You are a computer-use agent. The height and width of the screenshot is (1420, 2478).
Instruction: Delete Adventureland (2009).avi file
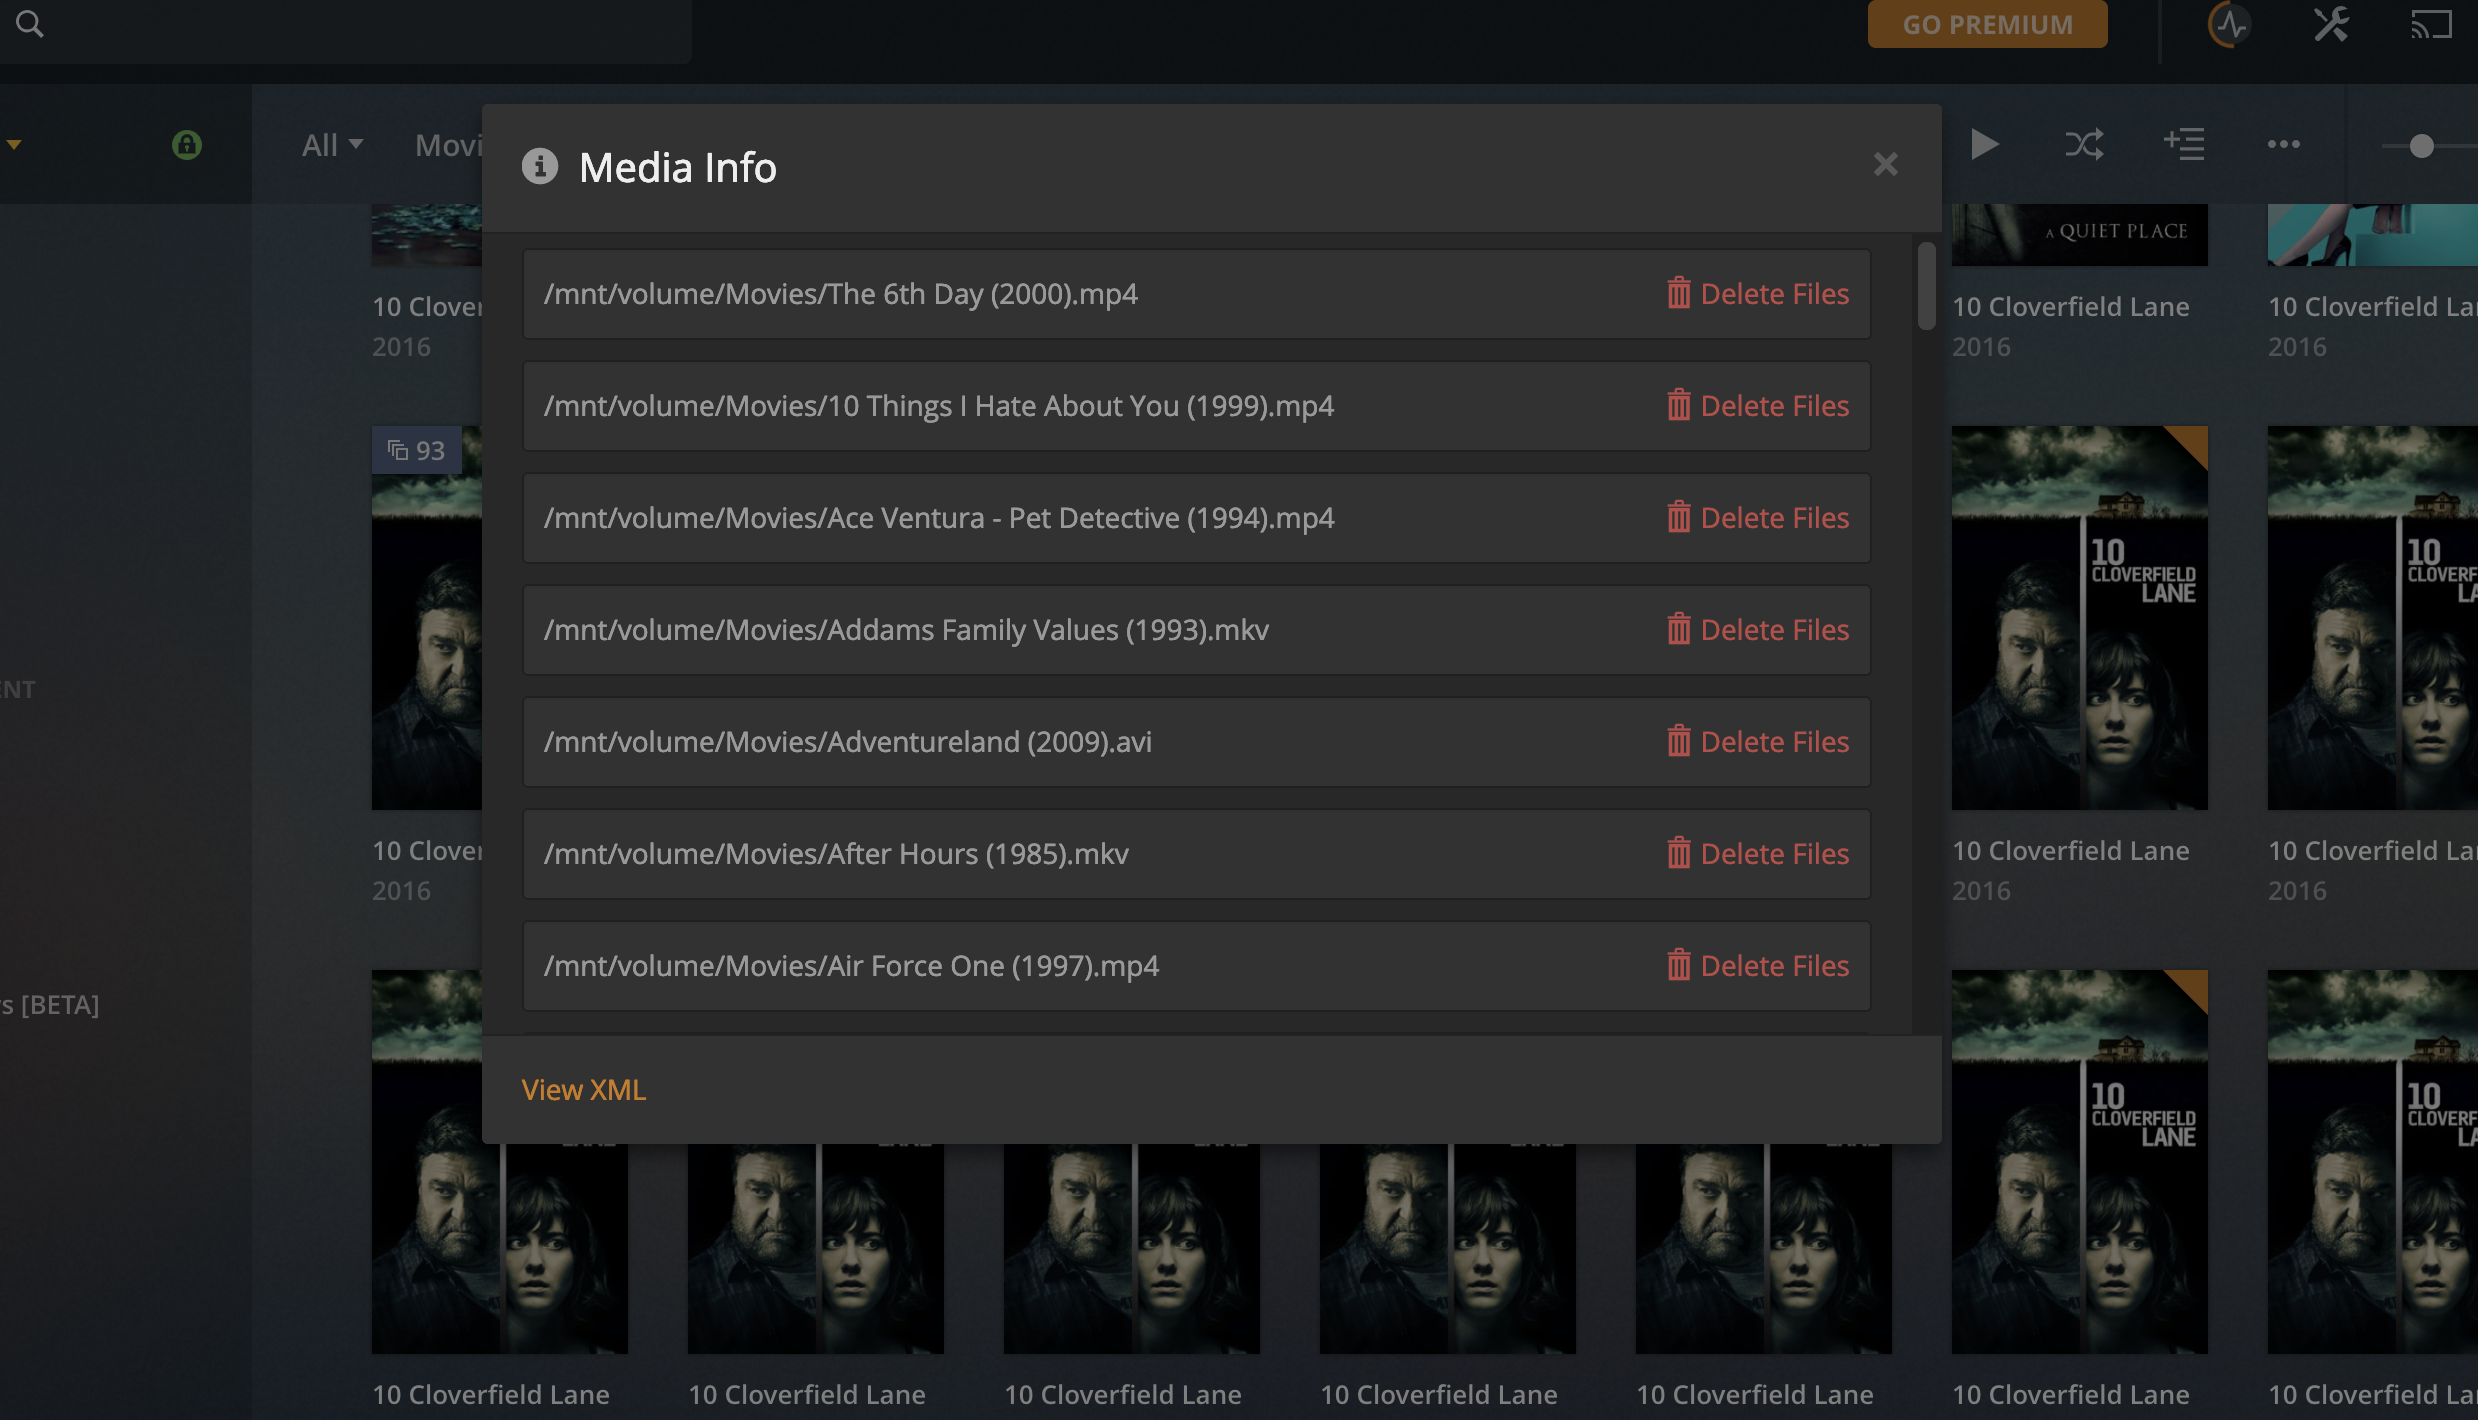pos(1758,742)
